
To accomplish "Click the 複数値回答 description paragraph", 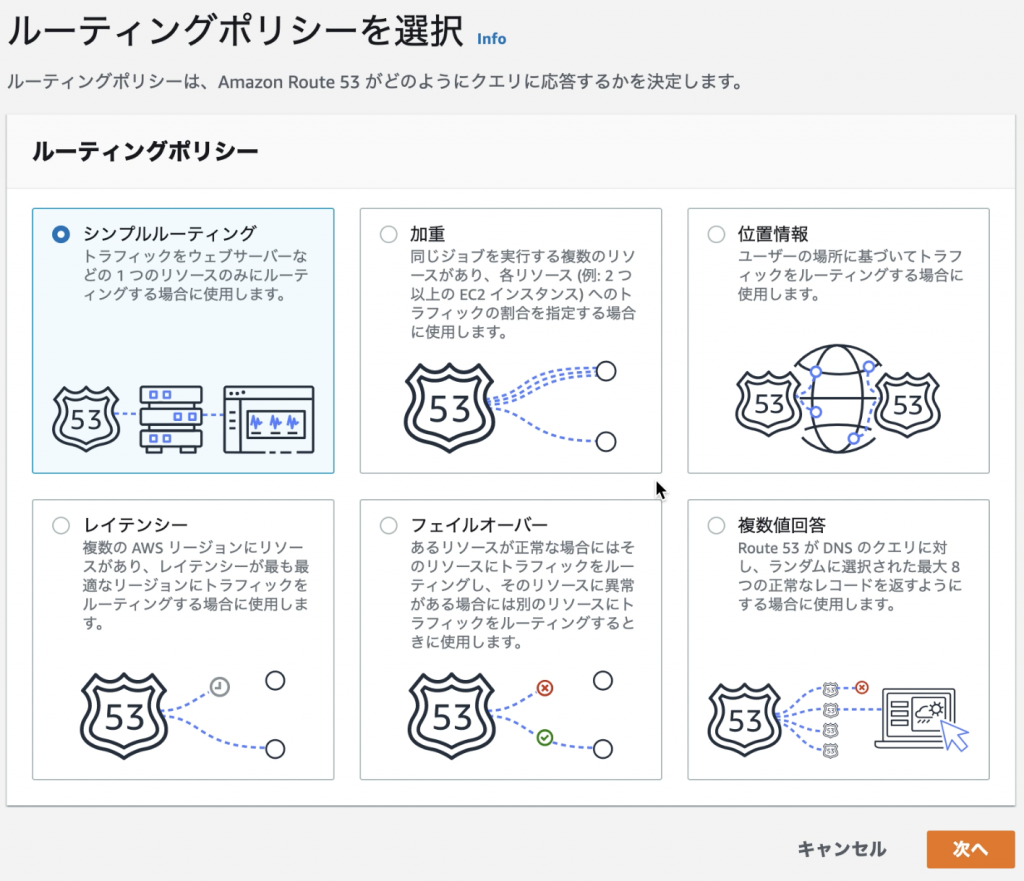I will click(849, 576).
